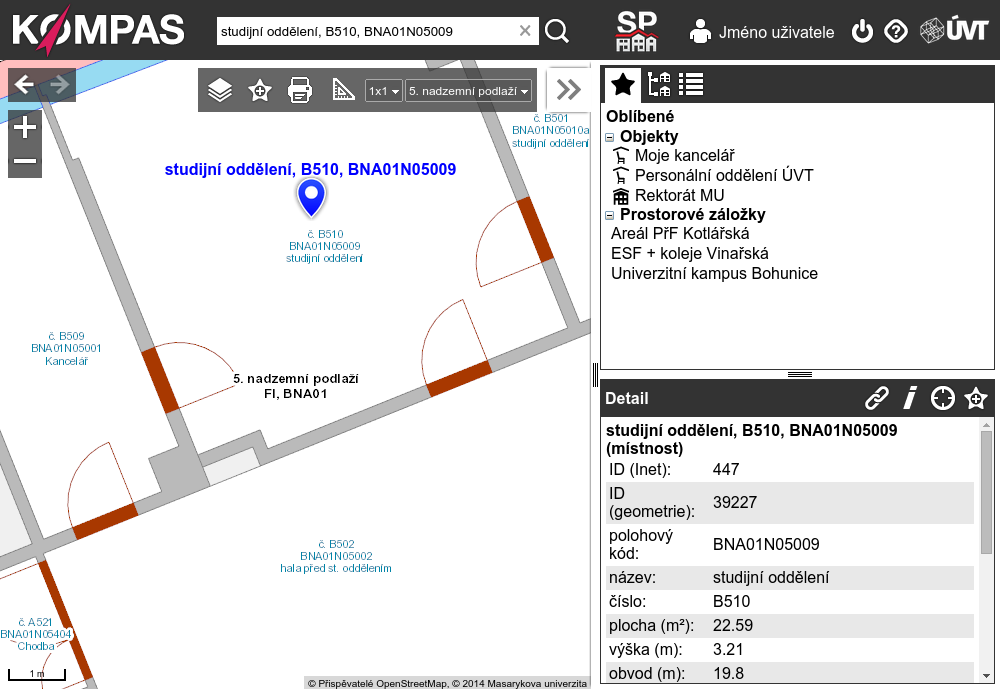The height and width of the screenshot is (689, 1000).
Task: Go back to previous map view
Action: (24, 84)
